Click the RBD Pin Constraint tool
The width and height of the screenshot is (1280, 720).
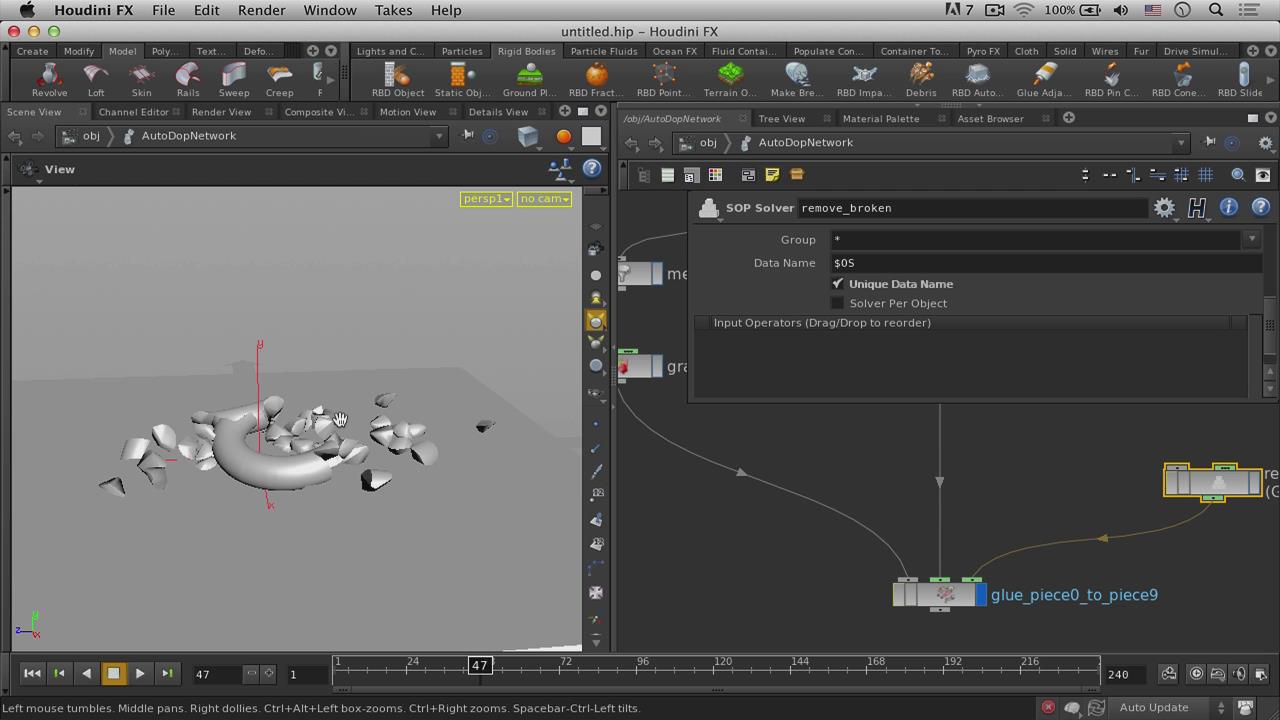[1112, 80]
